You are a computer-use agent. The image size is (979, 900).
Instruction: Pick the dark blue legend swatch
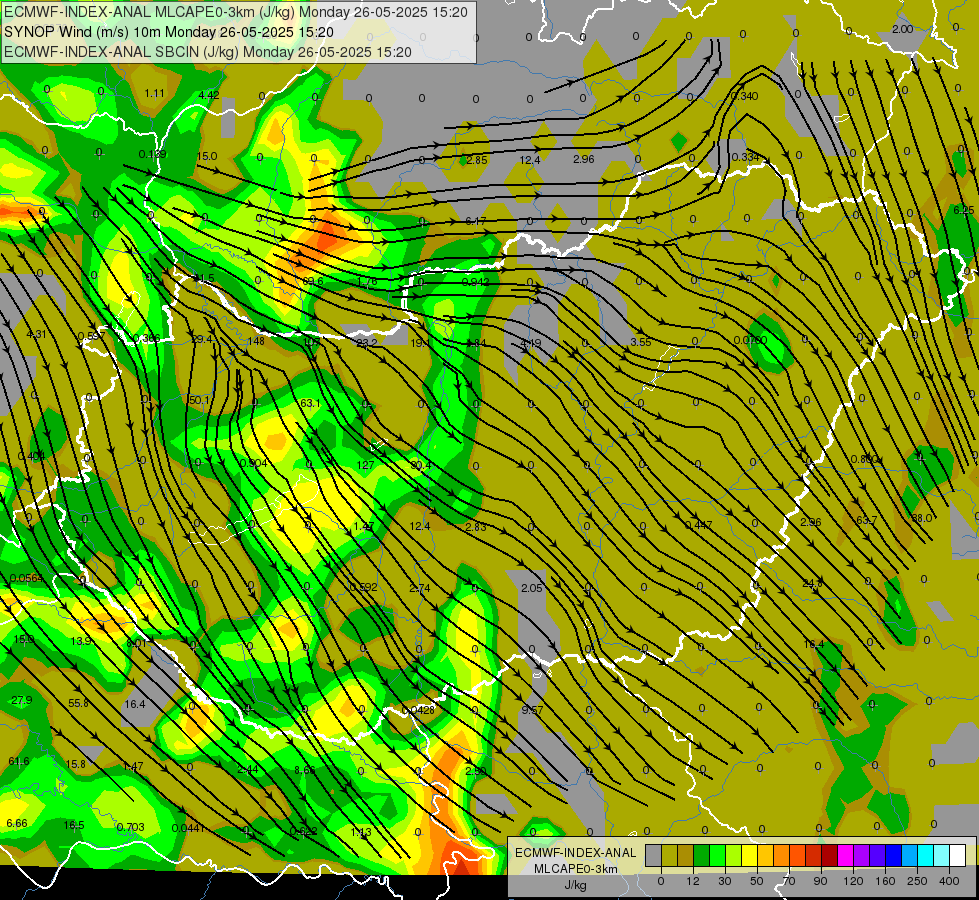[893, 855]
